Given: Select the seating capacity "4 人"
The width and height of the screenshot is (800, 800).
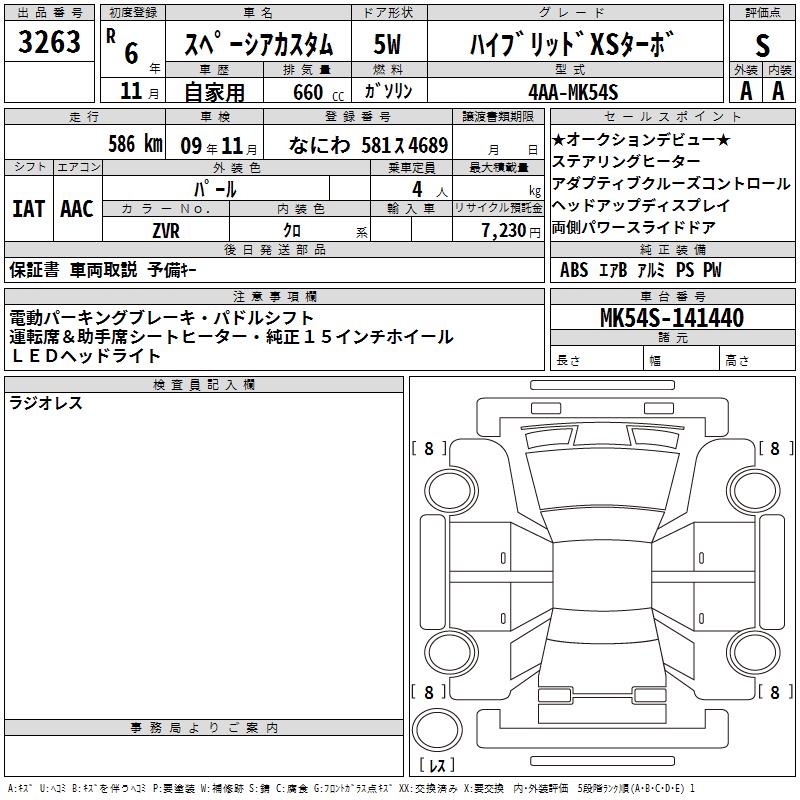Looking at the screenshot, I should click(429, 190).
